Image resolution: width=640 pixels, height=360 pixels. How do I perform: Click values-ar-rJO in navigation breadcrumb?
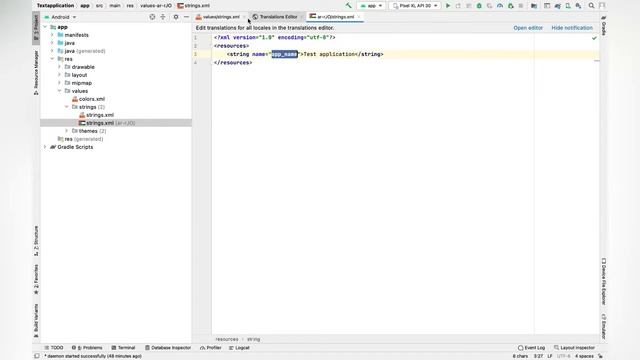click(x=156, y=6)
